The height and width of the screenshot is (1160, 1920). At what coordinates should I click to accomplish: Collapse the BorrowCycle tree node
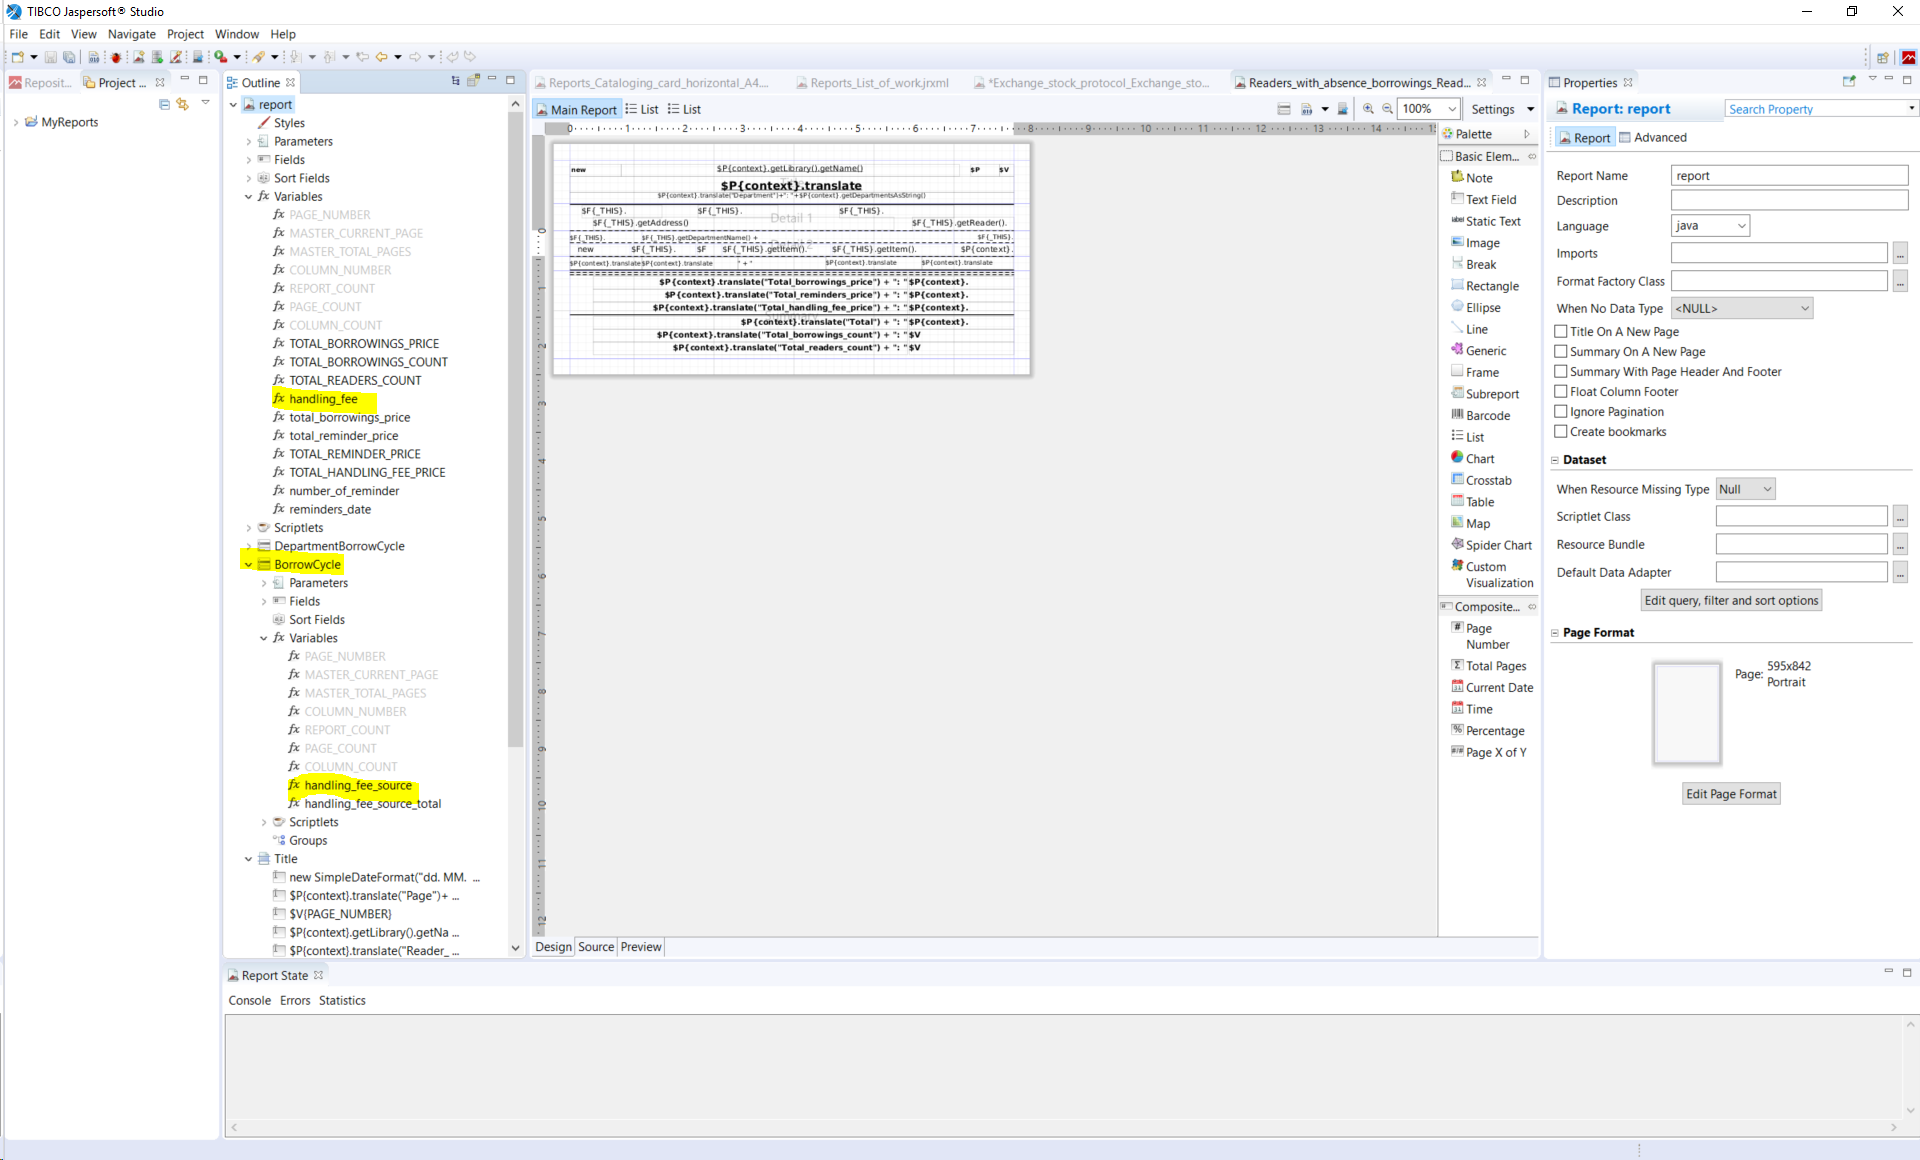coord(248,565)
